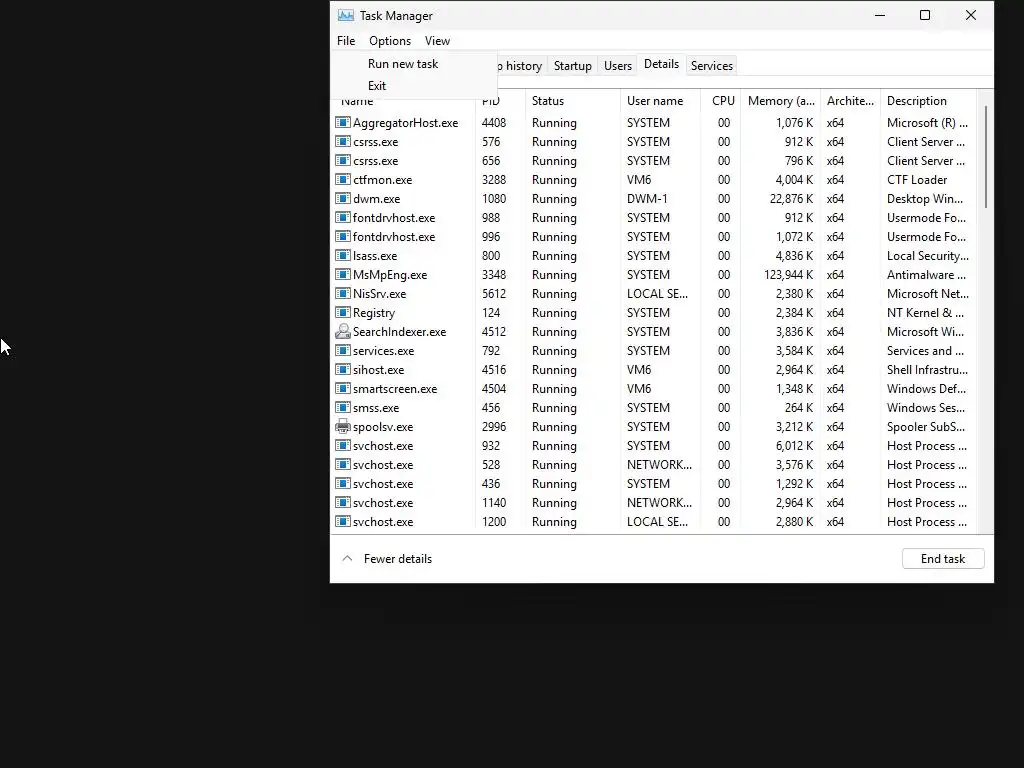Choose Run new task from File menu
Screen dimensions: 1024x768
tap(403, 64)
